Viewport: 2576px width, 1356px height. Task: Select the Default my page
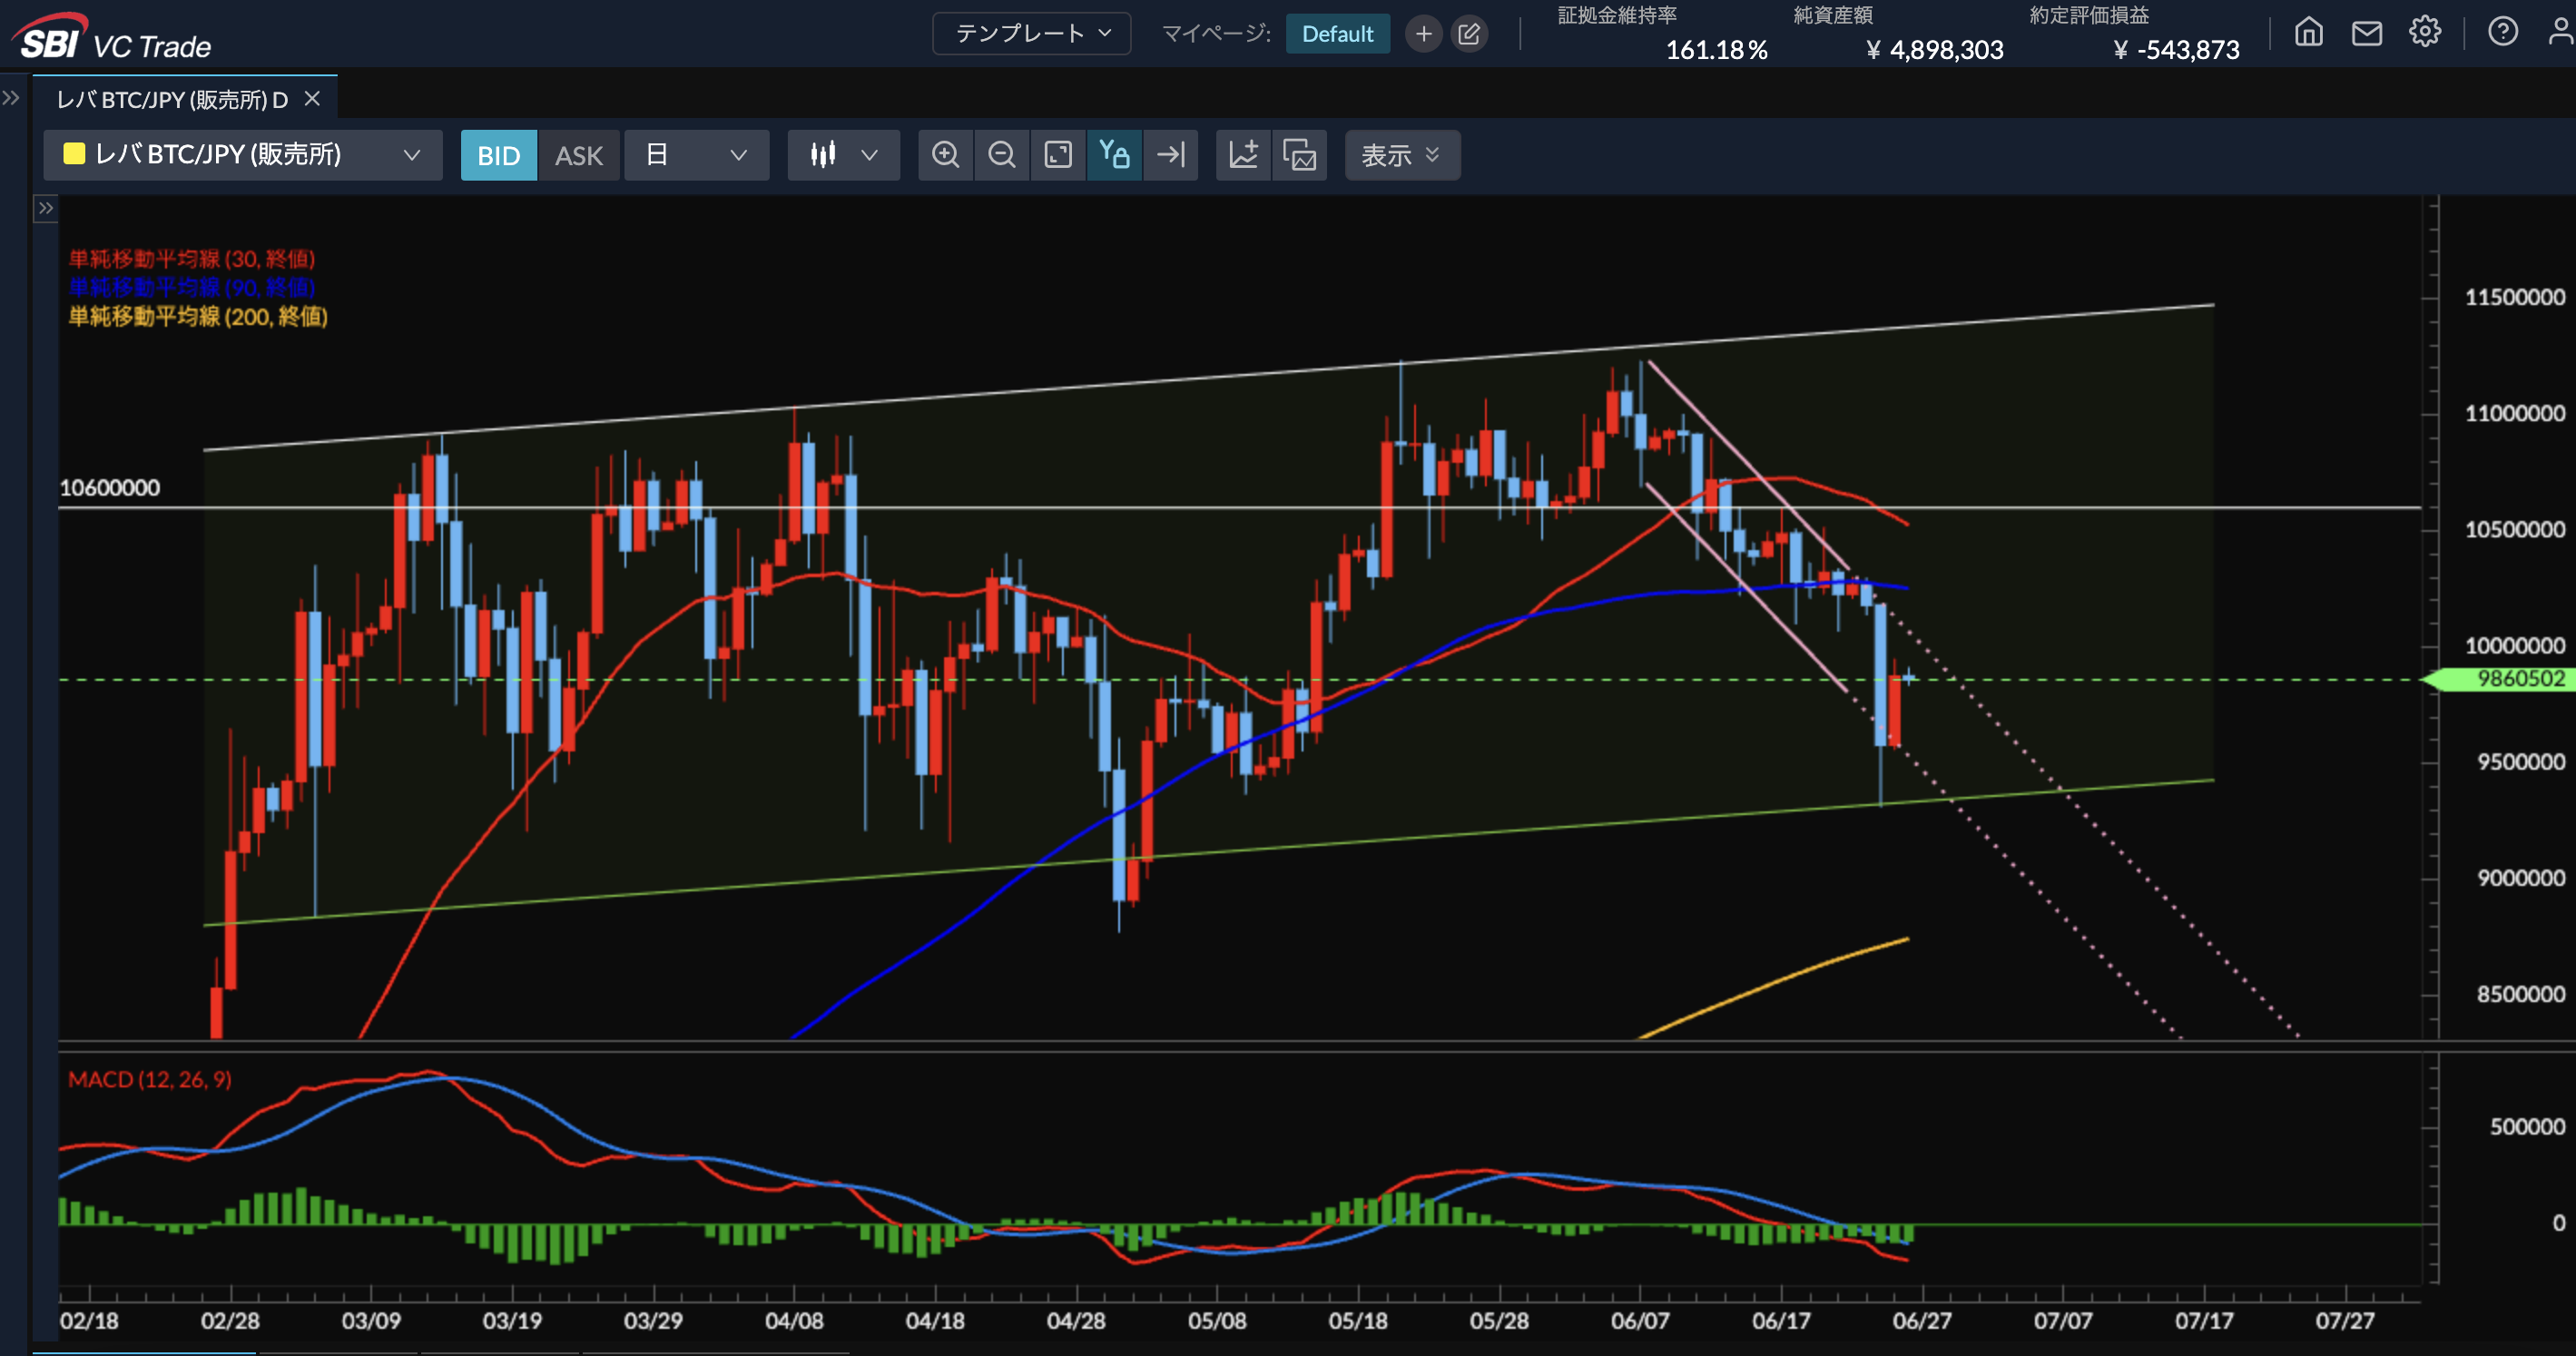point(1337,34)
